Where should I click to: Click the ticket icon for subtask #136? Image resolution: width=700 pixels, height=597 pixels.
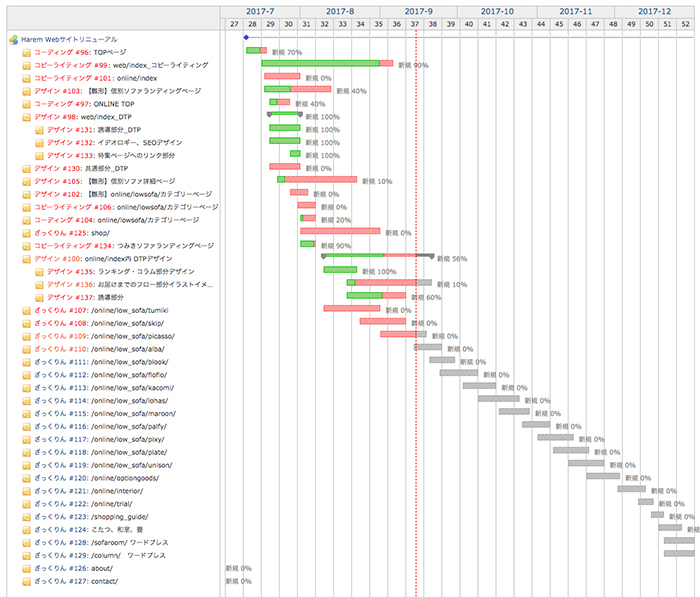(39, 285)
